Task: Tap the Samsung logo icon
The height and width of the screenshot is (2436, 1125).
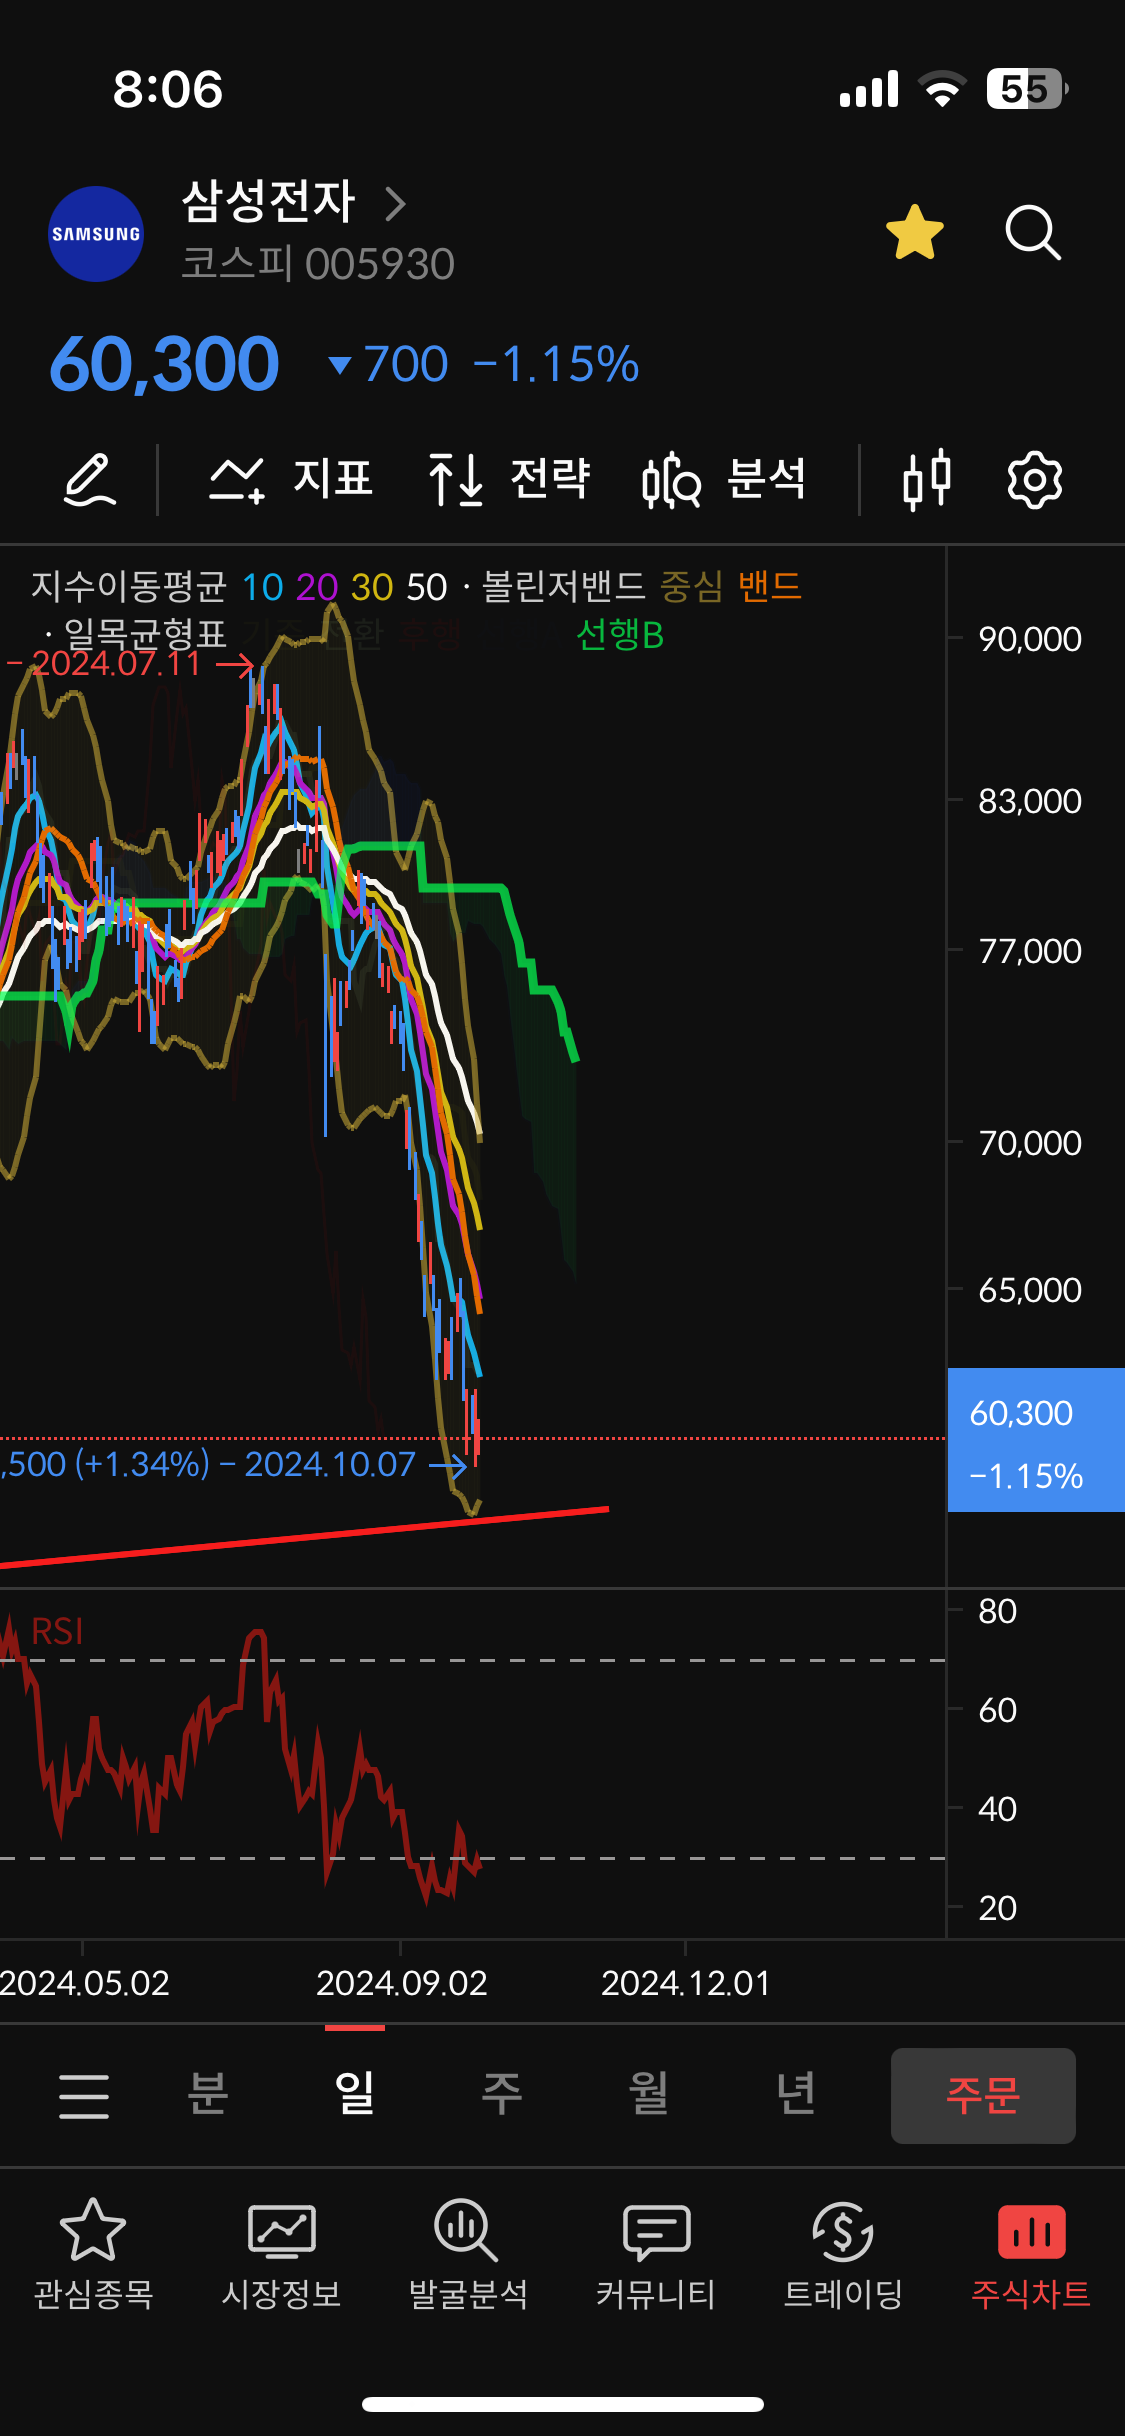Action: (x=96, y=234)
